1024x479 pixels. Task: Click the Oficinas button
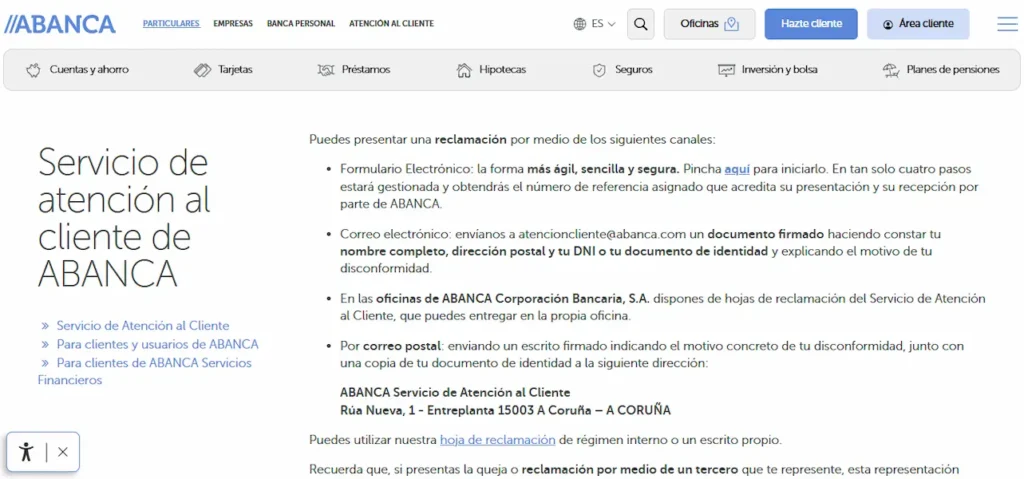pos(709,24)
